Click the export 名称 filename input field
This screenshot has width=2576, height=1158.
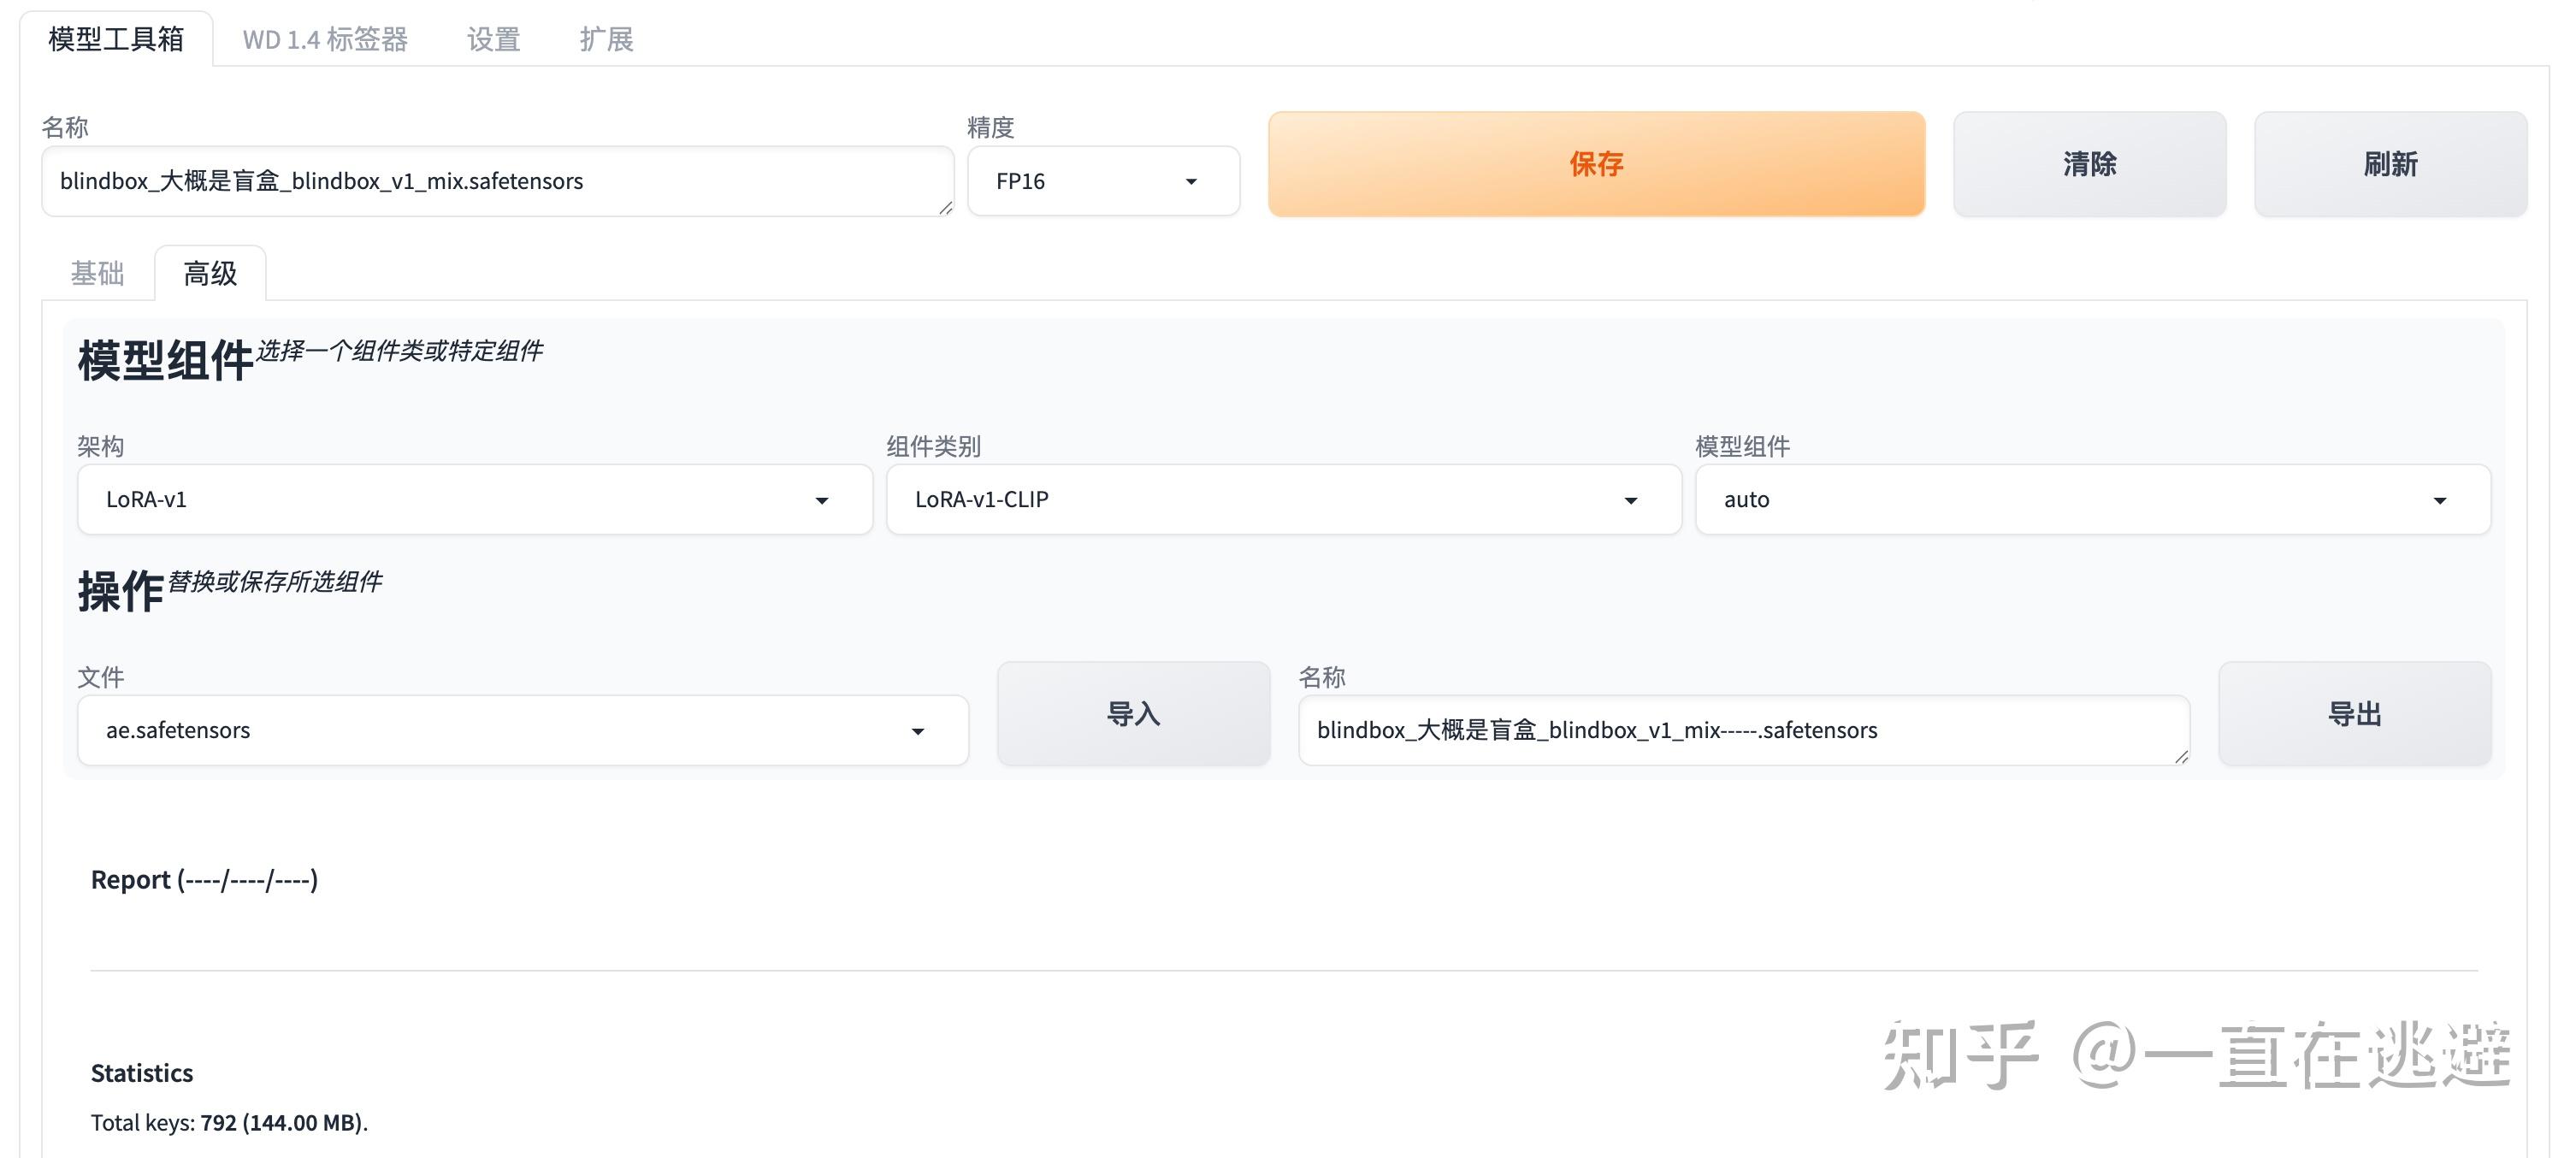click(x=1744, y=730)
